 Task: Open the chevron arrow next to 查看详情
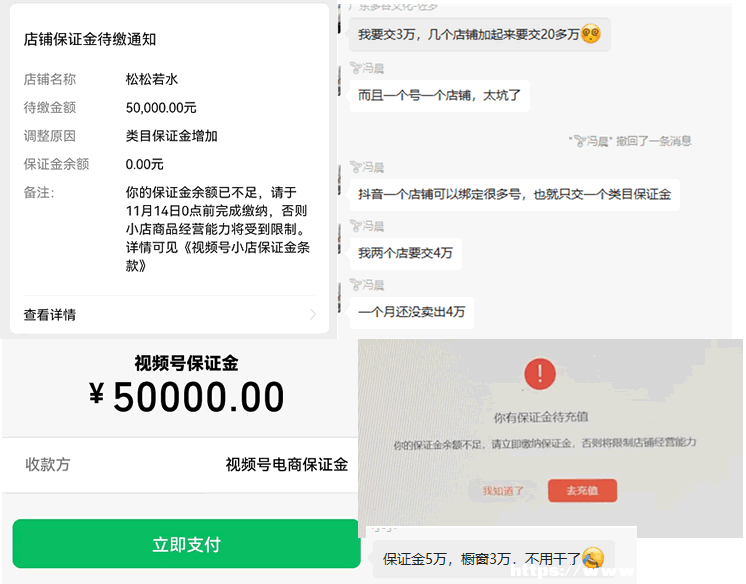[x=313, y=314]
